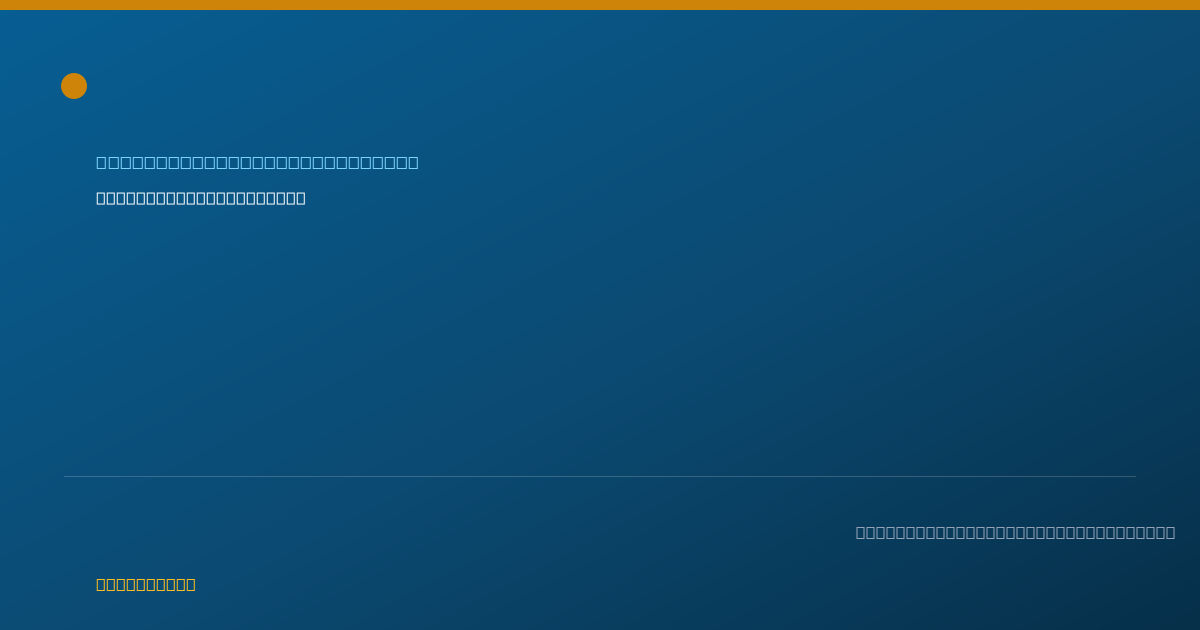
Task: Click the left end of the divider line
Action: [66, 476]
